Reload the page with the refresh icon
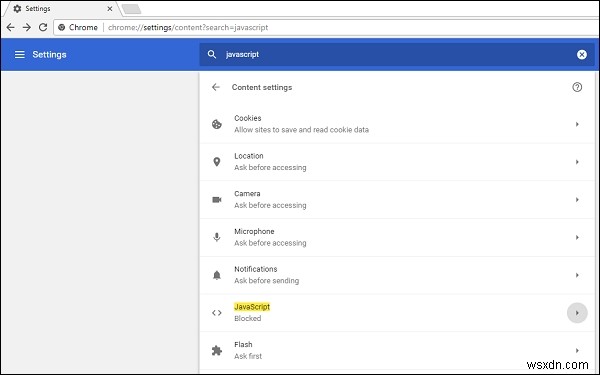This screenshot has height=375, width=600. tap(43, 27)
